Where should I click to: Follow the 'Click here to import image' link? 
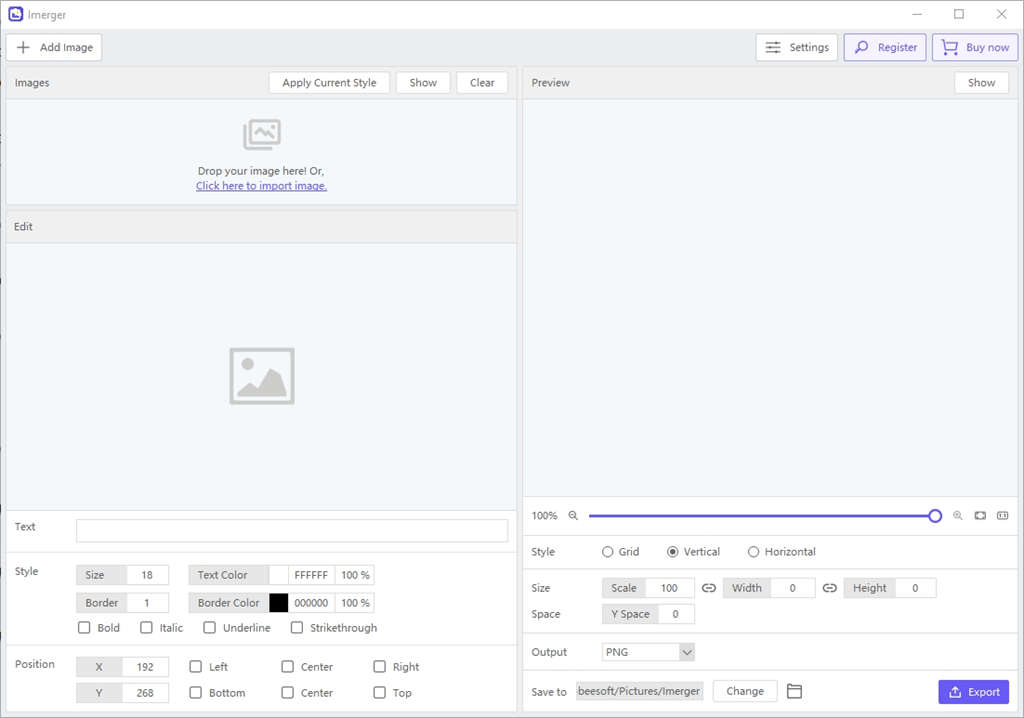(x=261, y=186)
